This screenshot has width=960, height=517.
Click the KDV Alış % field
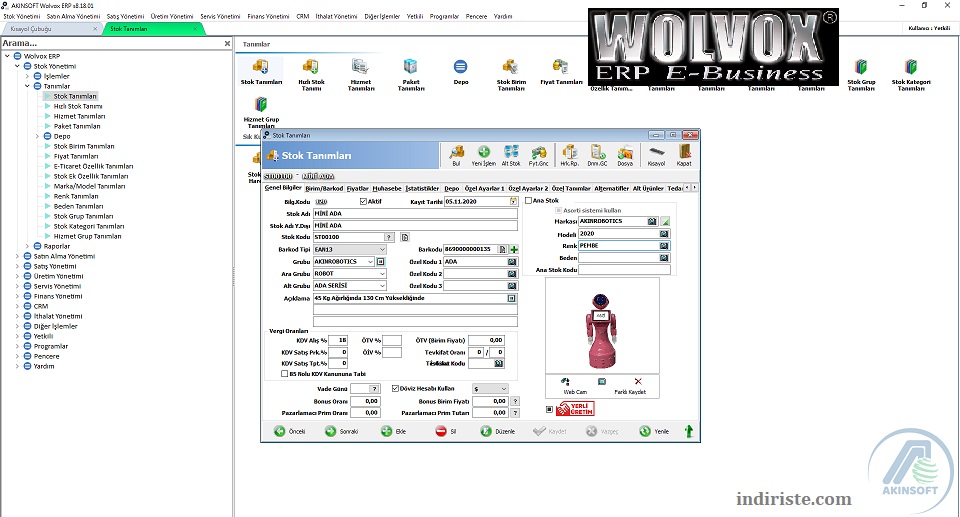point(338,340)
